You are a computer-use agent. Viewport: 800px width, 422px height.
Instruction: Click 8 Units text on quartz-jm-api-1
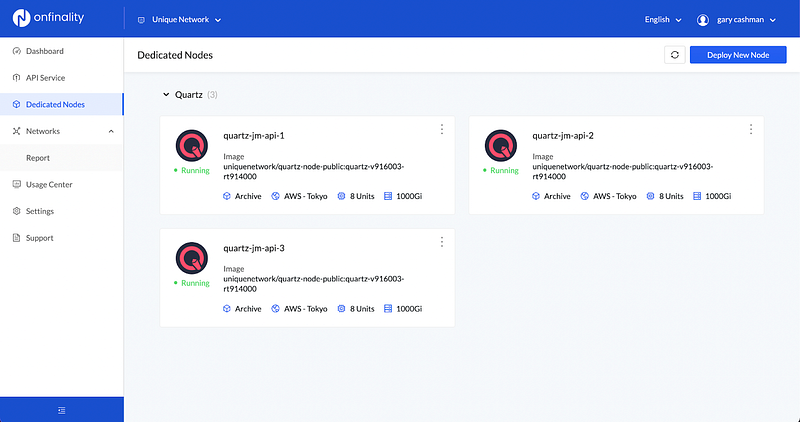(362, 196)
